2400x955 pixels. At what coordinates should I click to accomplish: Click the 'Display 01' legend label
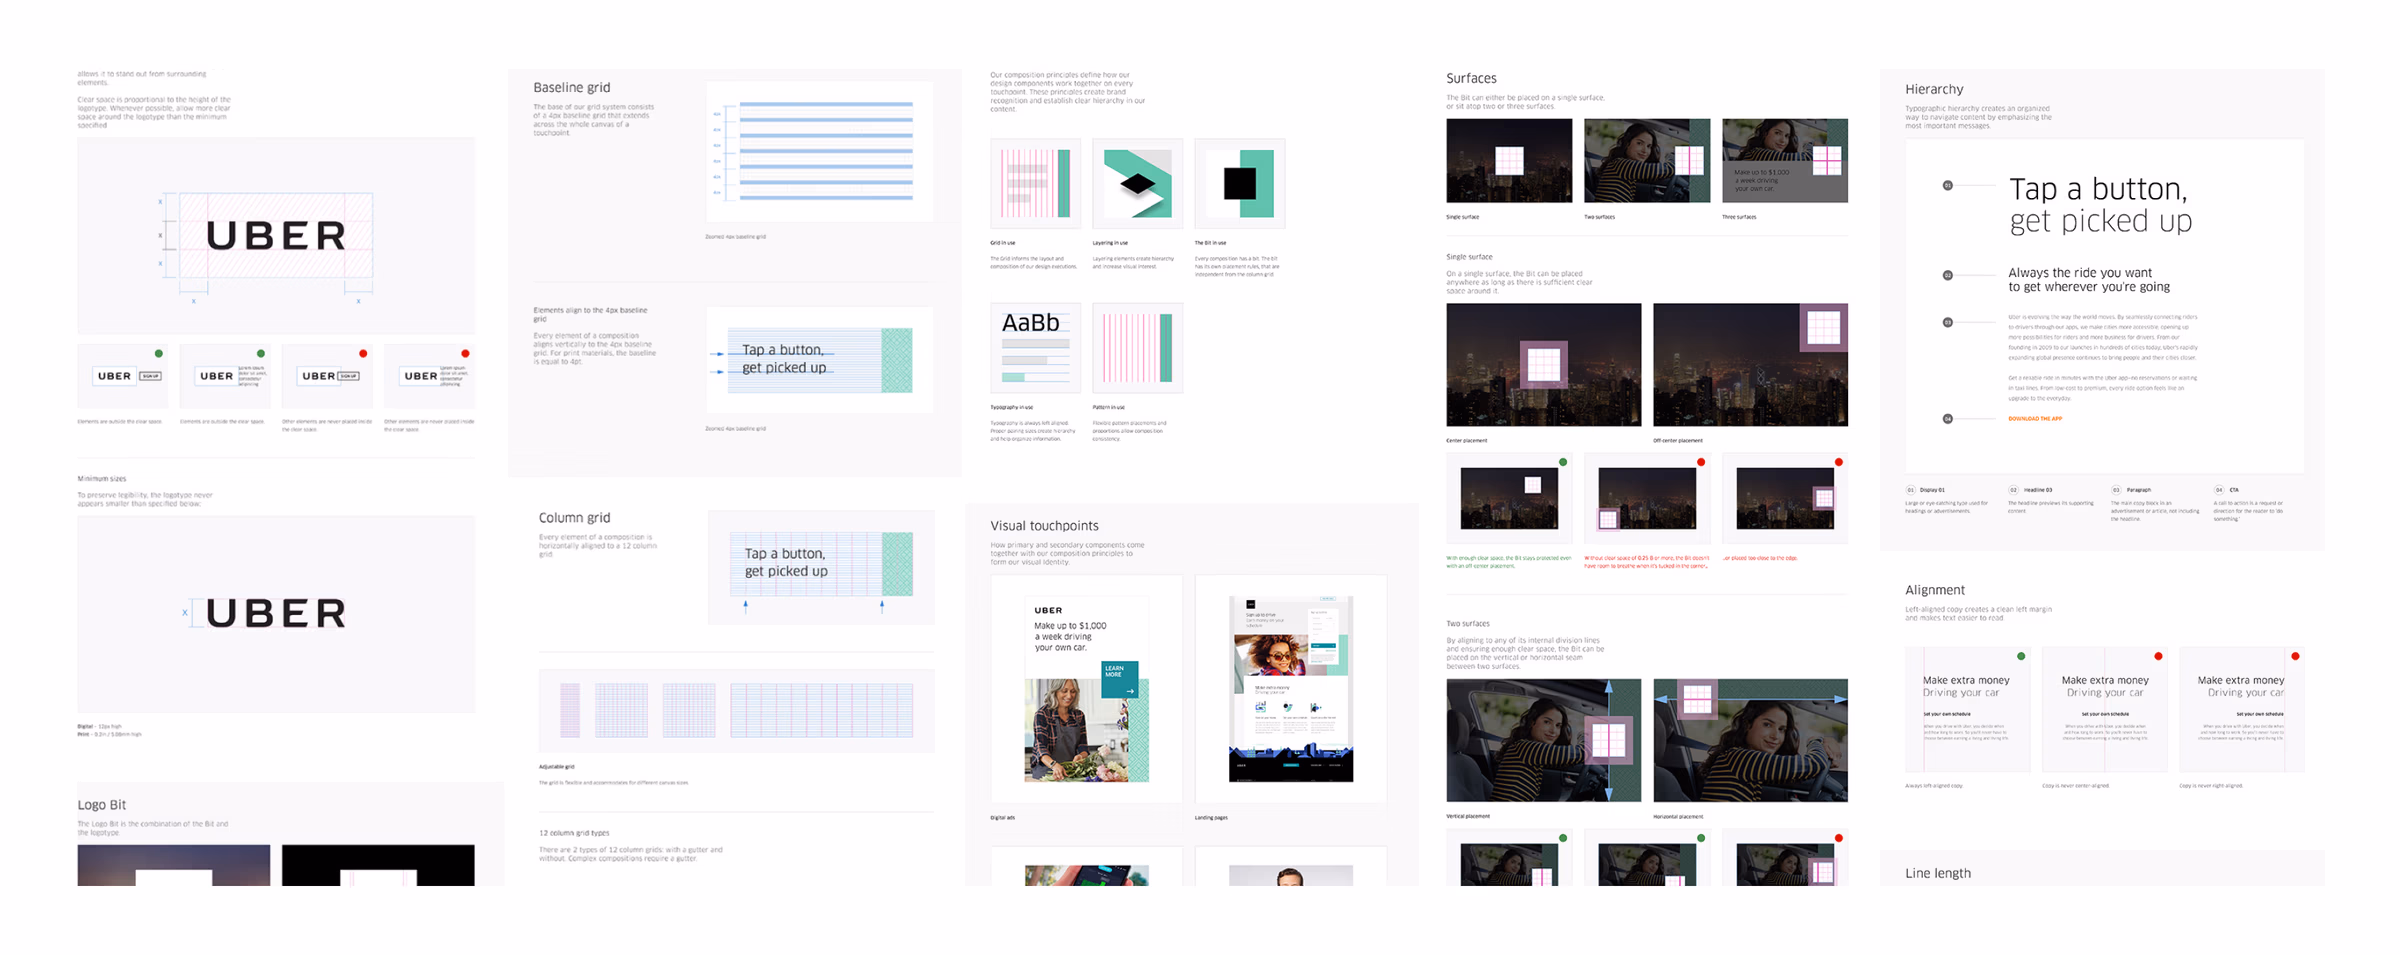[x=1932, y=490]
